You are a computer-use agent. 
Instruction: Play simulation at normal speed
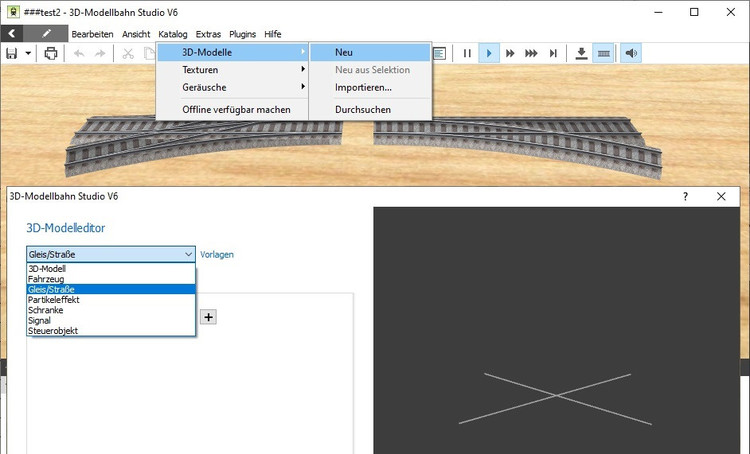(x=488, y=53)
